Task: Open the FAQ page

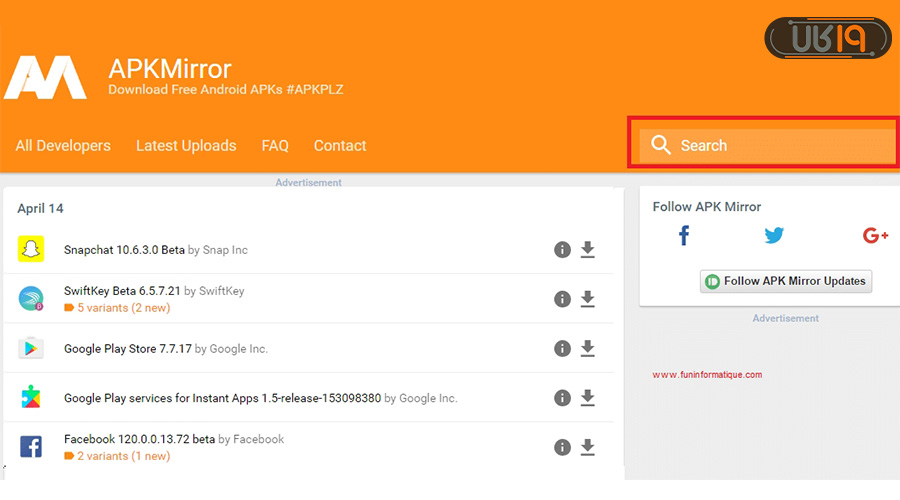Action: click(275, 146)
